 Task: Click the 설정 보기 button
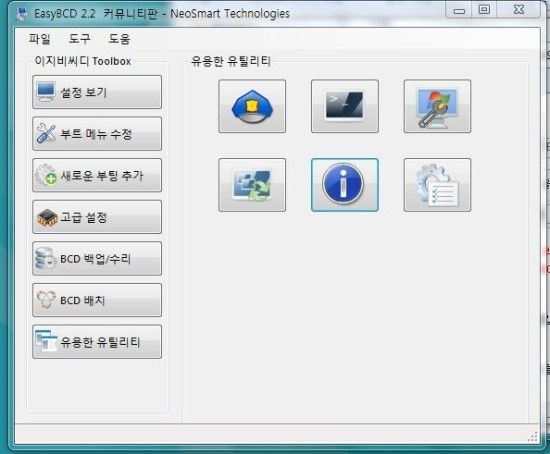pyautogui.click(x=97, y=92)
